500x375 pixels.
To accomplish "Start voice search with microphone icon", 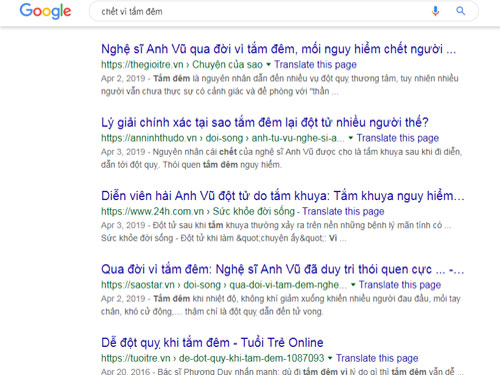I will point(435,11).
